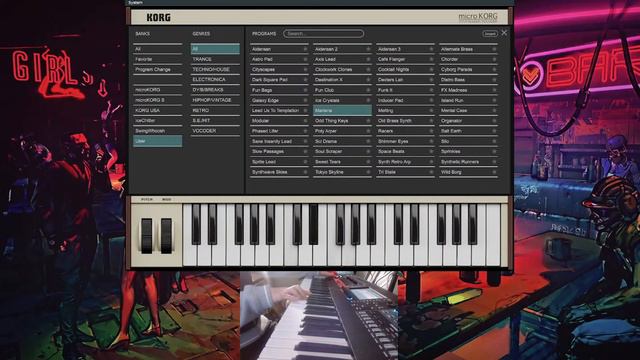
Task: Favorite the Island Run program
Action: 494,100
